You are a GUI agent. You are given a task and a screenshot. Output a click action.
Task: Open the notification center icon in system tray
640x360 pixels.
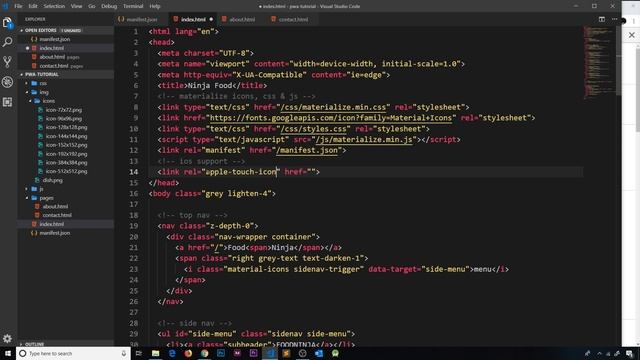tap(629, 353)
